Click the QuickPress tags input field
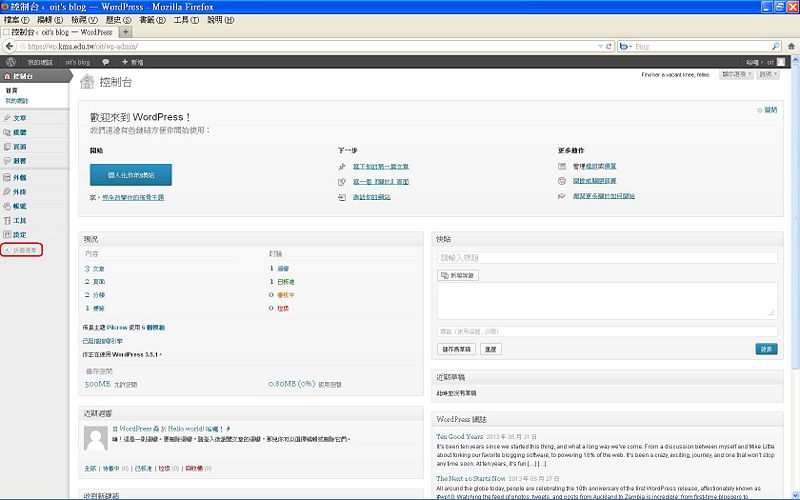Viewport: 800px width, 500px height. [x=607, y=332]
